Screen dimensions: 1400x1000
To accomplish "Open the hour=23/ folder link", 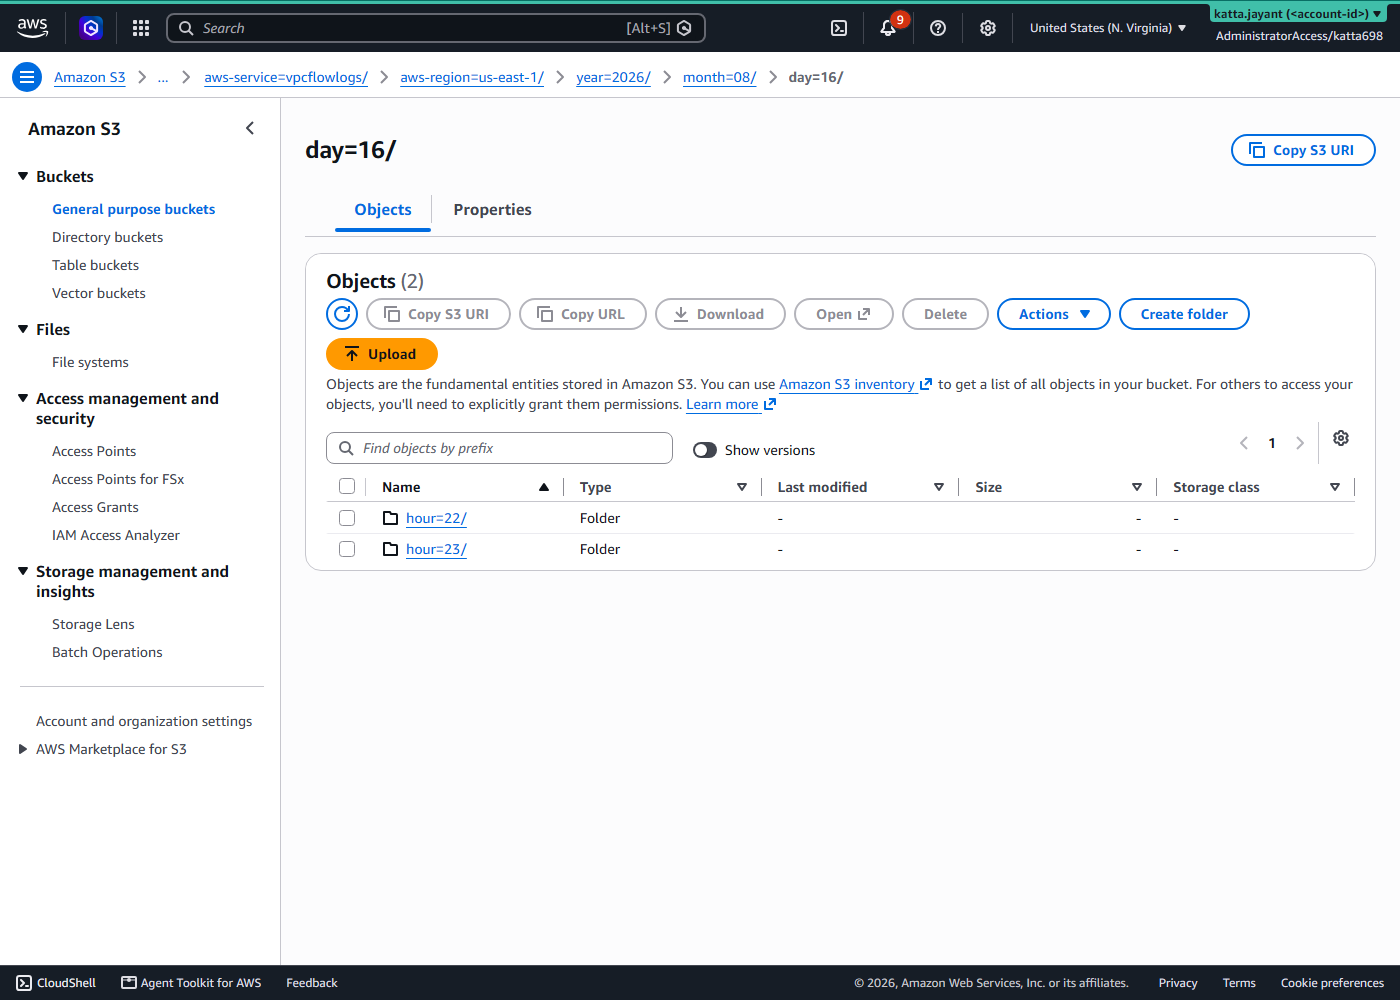I will point(436,549).
